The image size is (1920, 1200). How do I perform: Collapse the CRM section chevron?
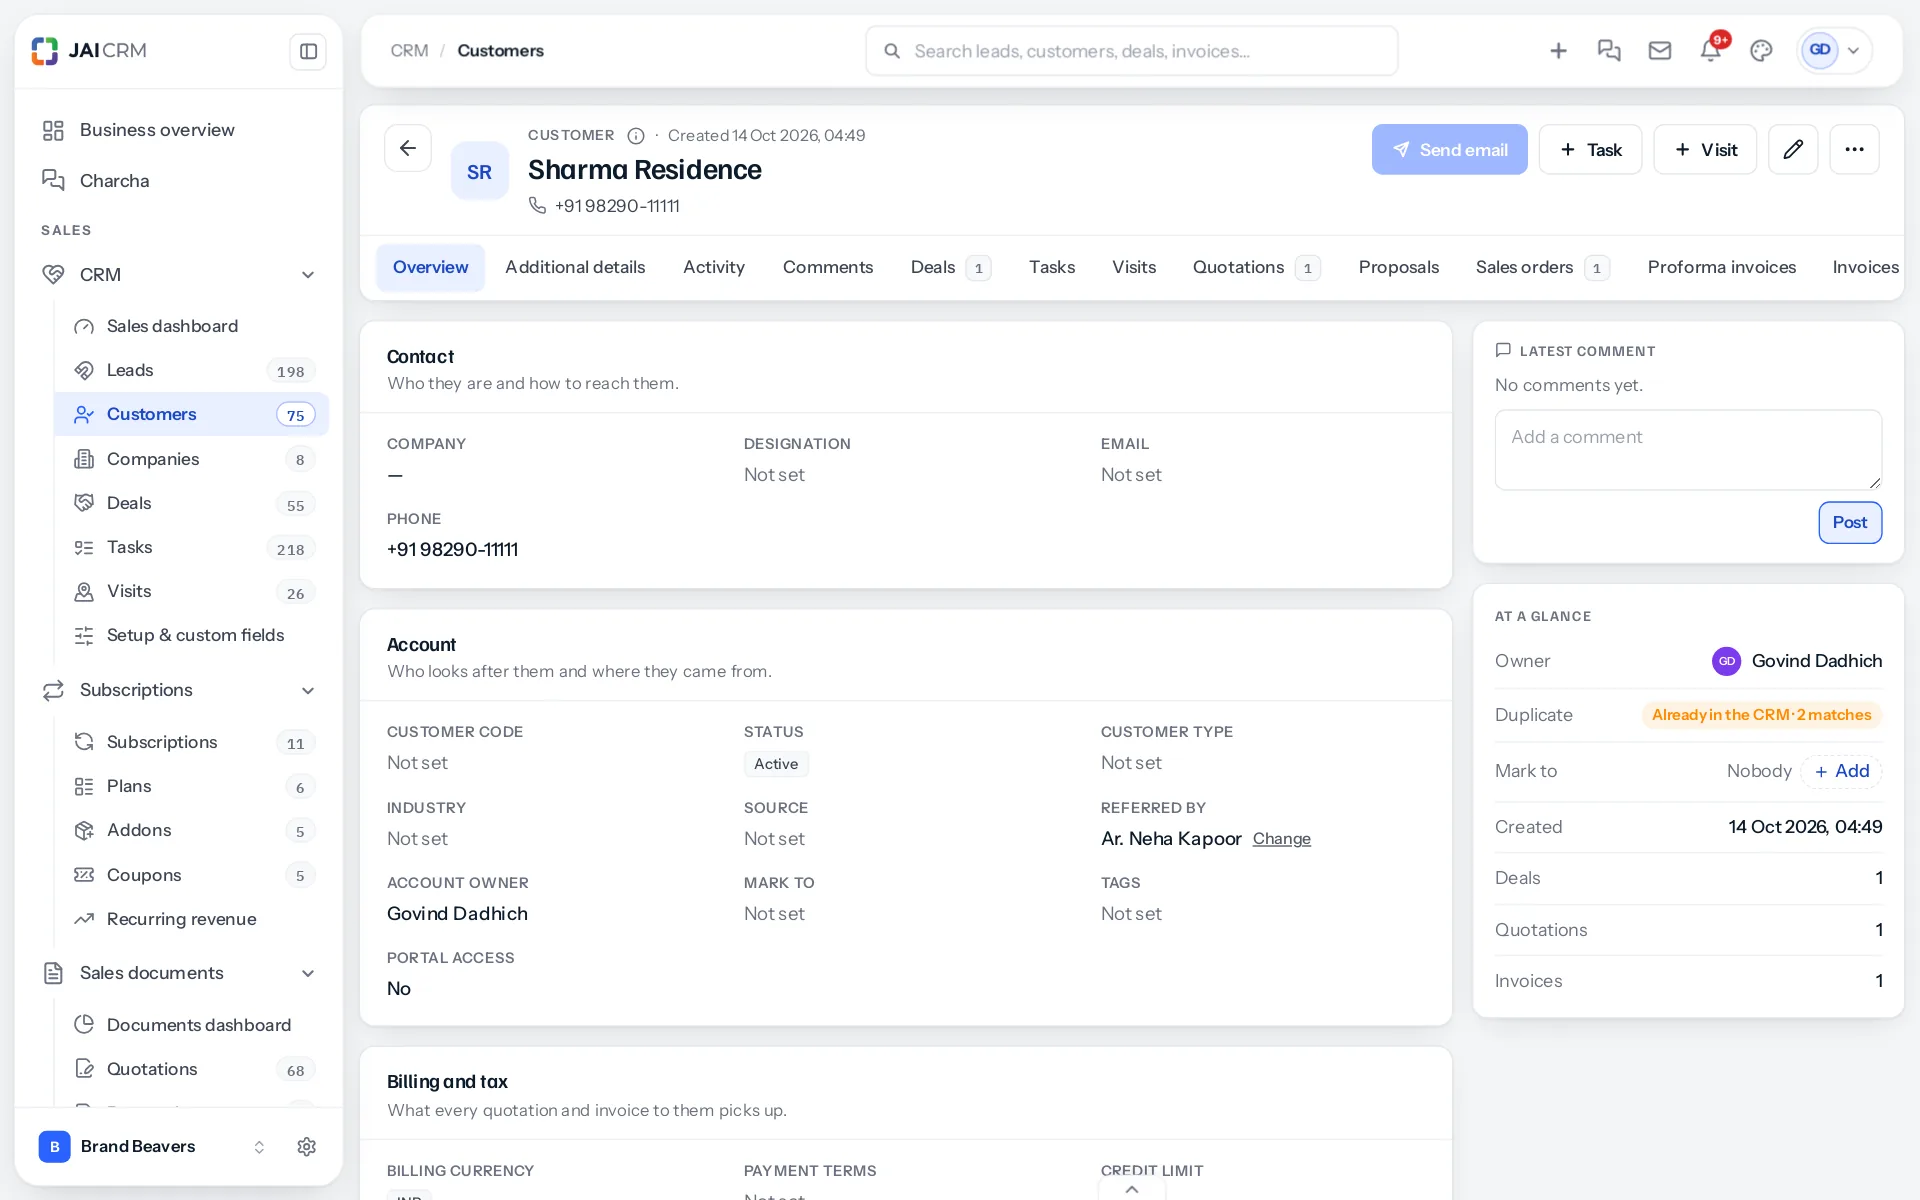pos(308,275)
